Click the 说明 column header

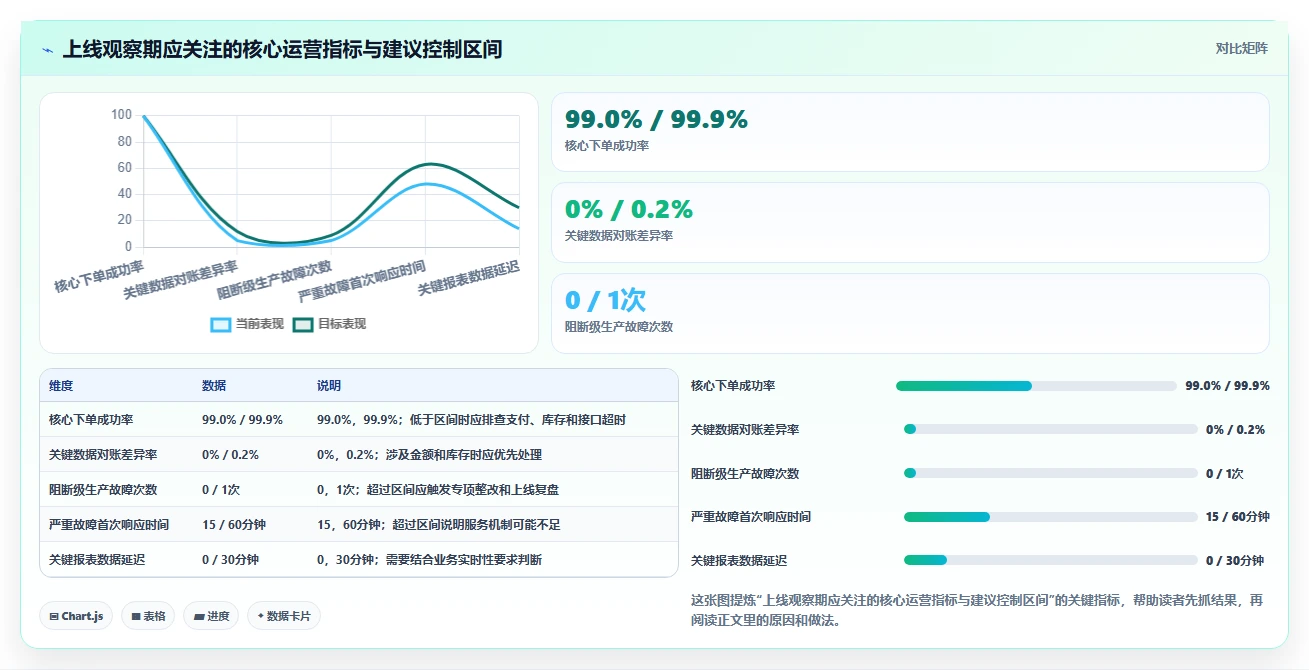[x=329, y=386]
